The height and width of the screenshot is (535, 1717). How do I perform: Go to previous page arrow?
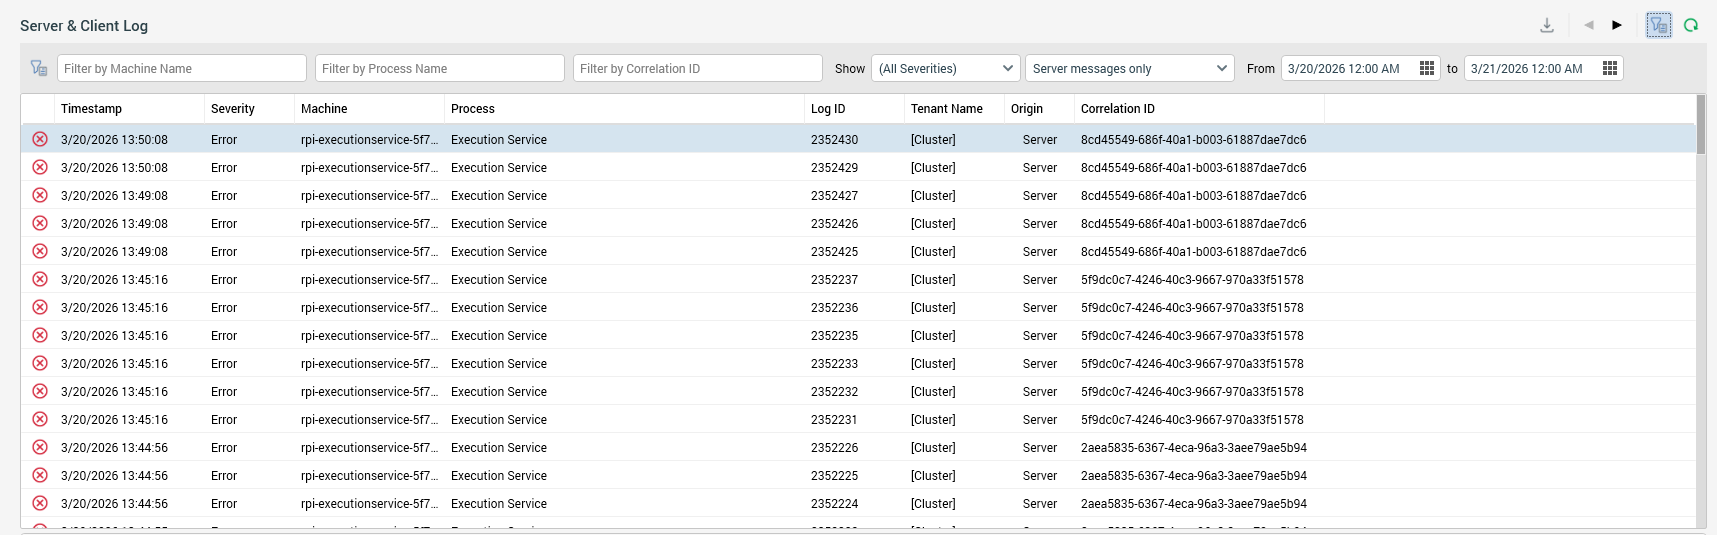(1589, 25)
